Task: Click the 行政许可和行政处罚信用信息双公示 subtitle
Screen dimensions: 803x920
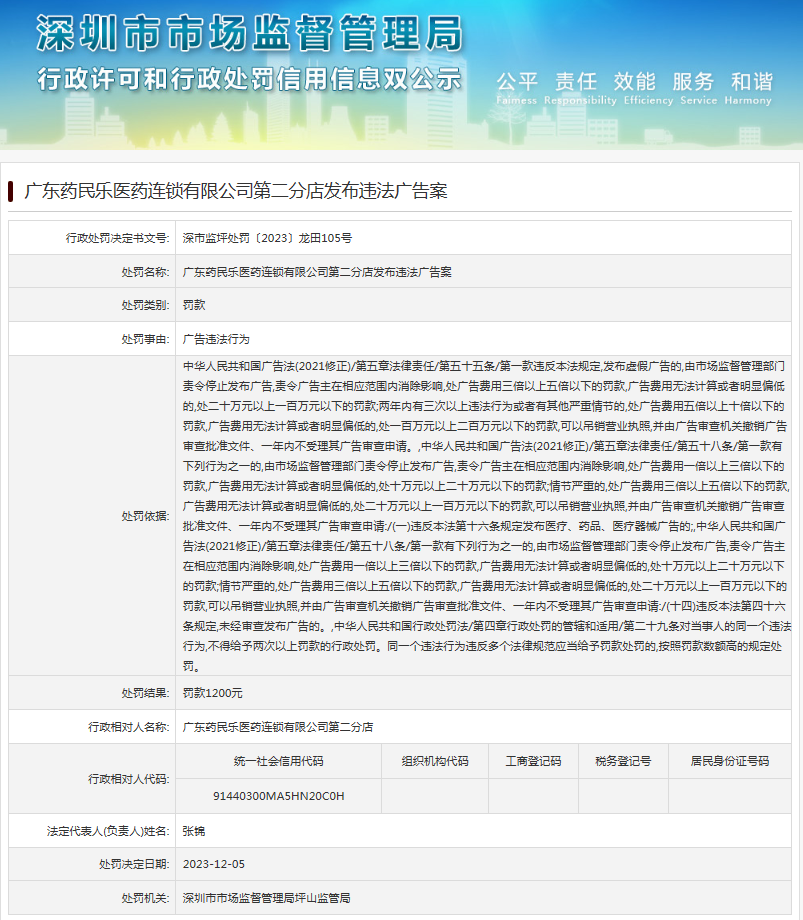Action: [x=249, y=79]
